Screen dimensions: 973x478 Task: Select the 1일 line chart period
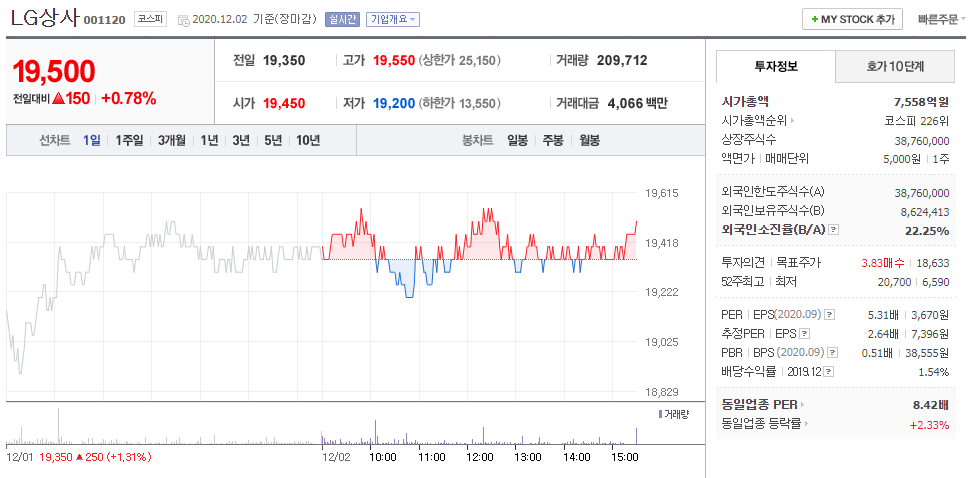click(x=91, y=140)
